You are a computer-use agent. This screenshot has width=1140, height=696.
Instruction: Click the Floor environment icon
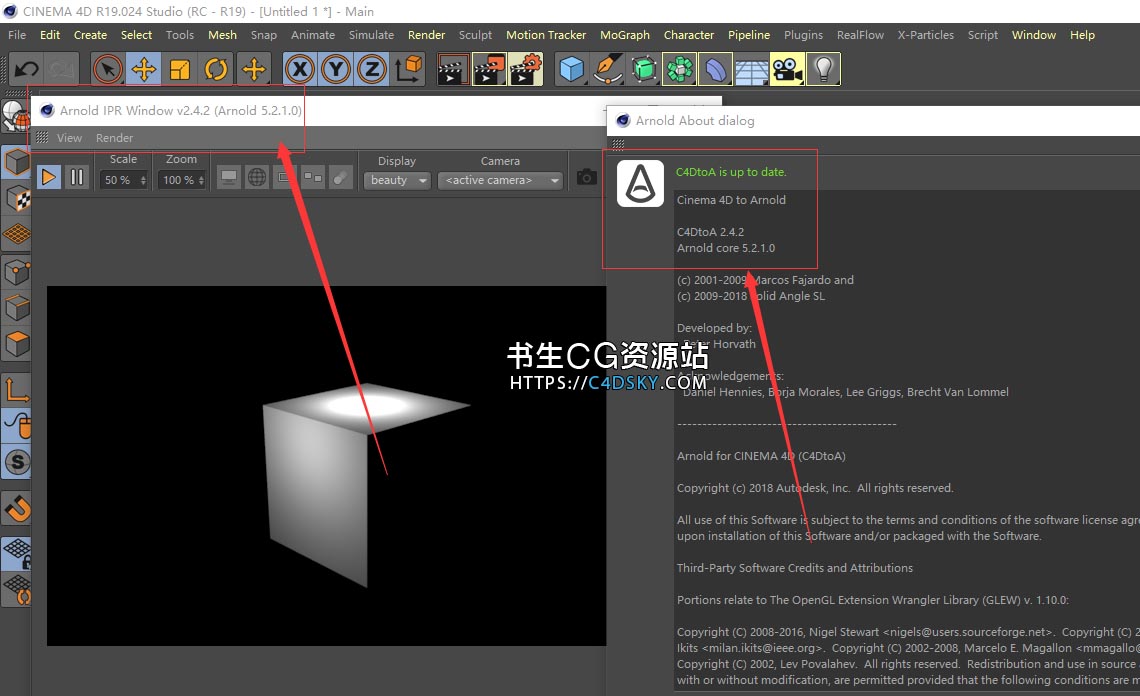click(x=751, y=70)
